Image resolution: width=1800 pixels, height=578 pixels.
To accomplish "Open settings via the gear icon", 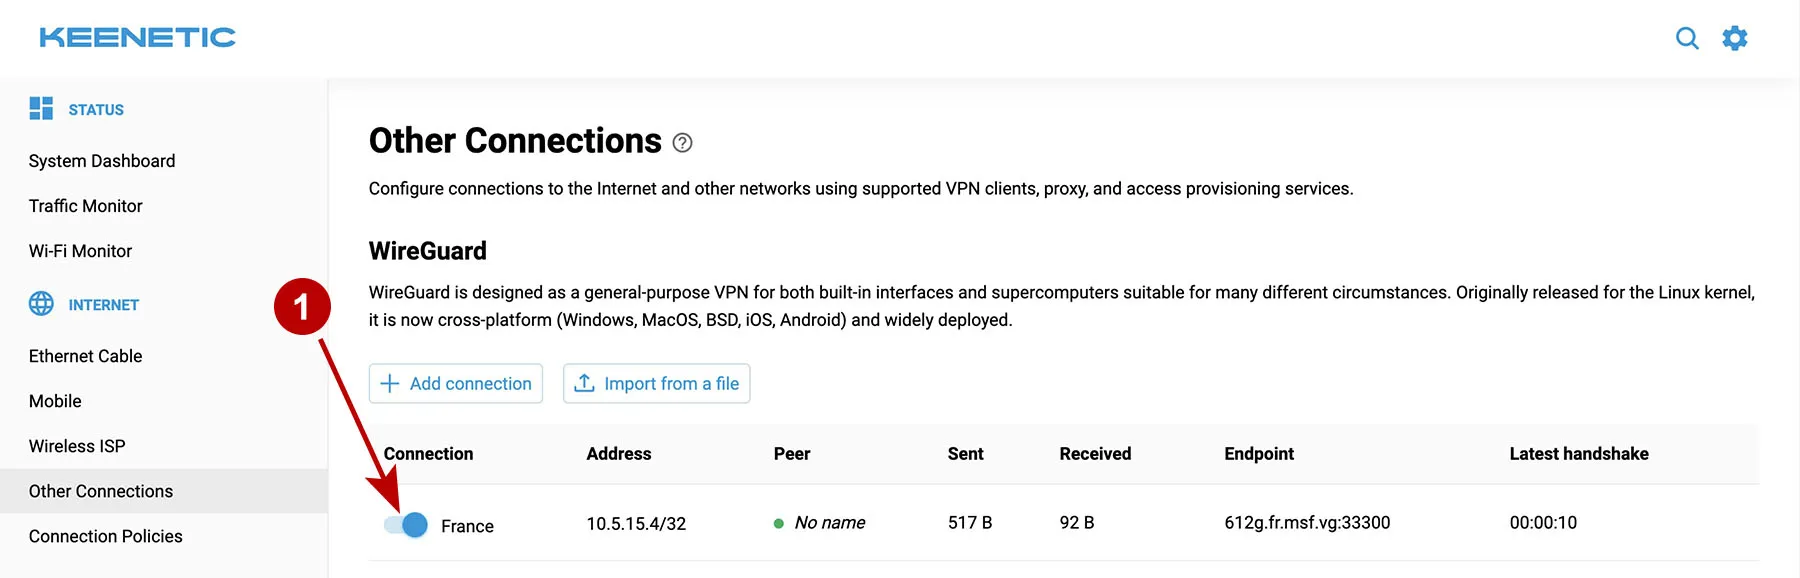I will click(1735, 37).
